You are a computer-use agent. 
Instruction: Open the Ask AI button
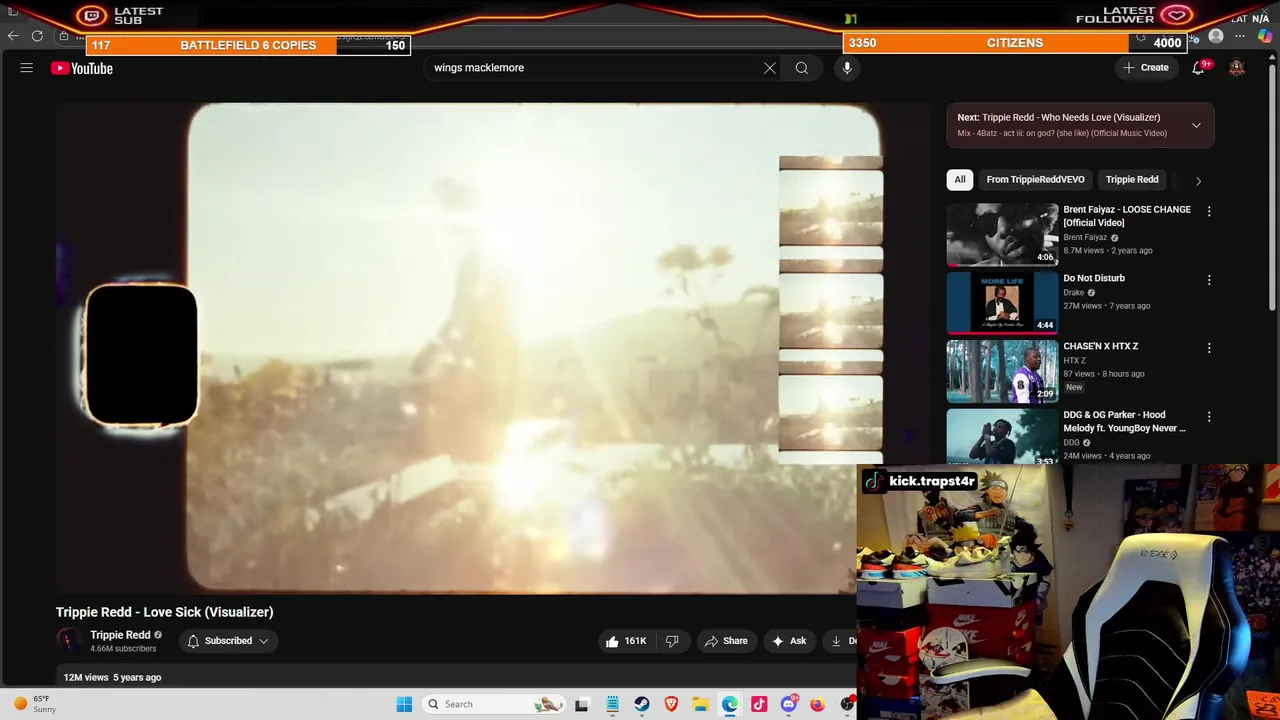789,641
